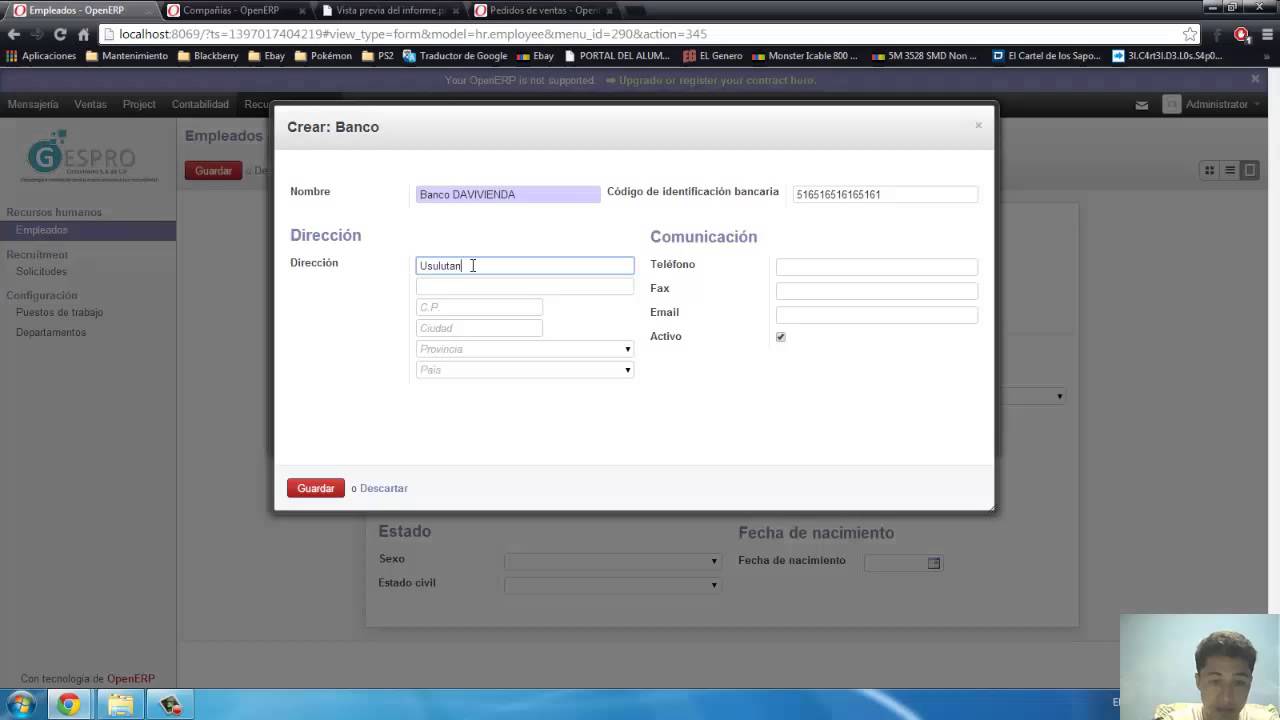Dismiss the unsupported OpenERP notice bar
The height and width of the screenshot is (720, 1280).
click(1255, 79)
